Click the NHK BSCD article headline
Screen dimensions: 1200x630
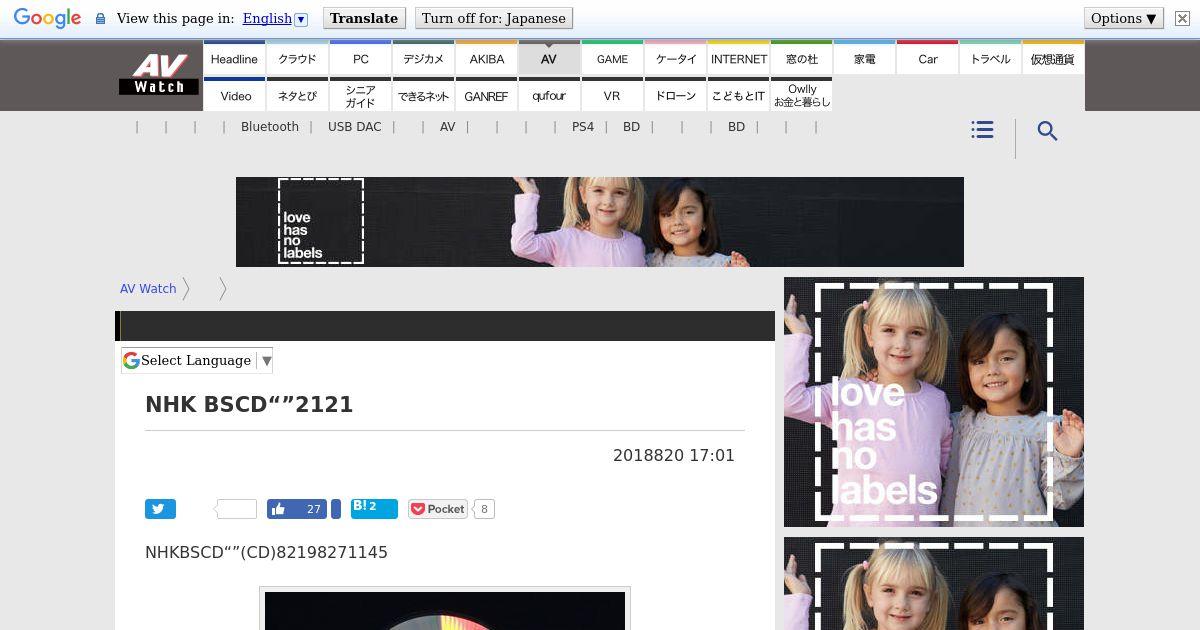[249, 404]
